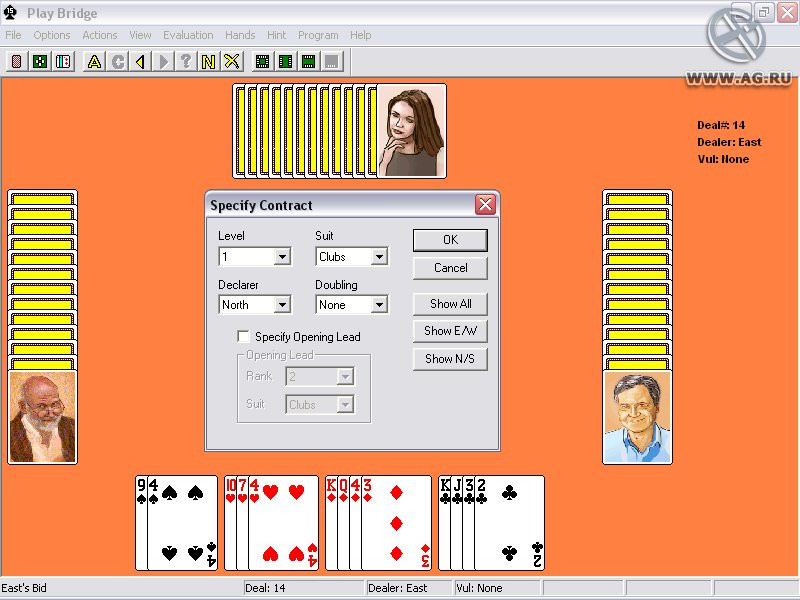The height and width of the screenshot is (600, 800).
Task: Open the Evaluation menu
Action: coord(188,35)
